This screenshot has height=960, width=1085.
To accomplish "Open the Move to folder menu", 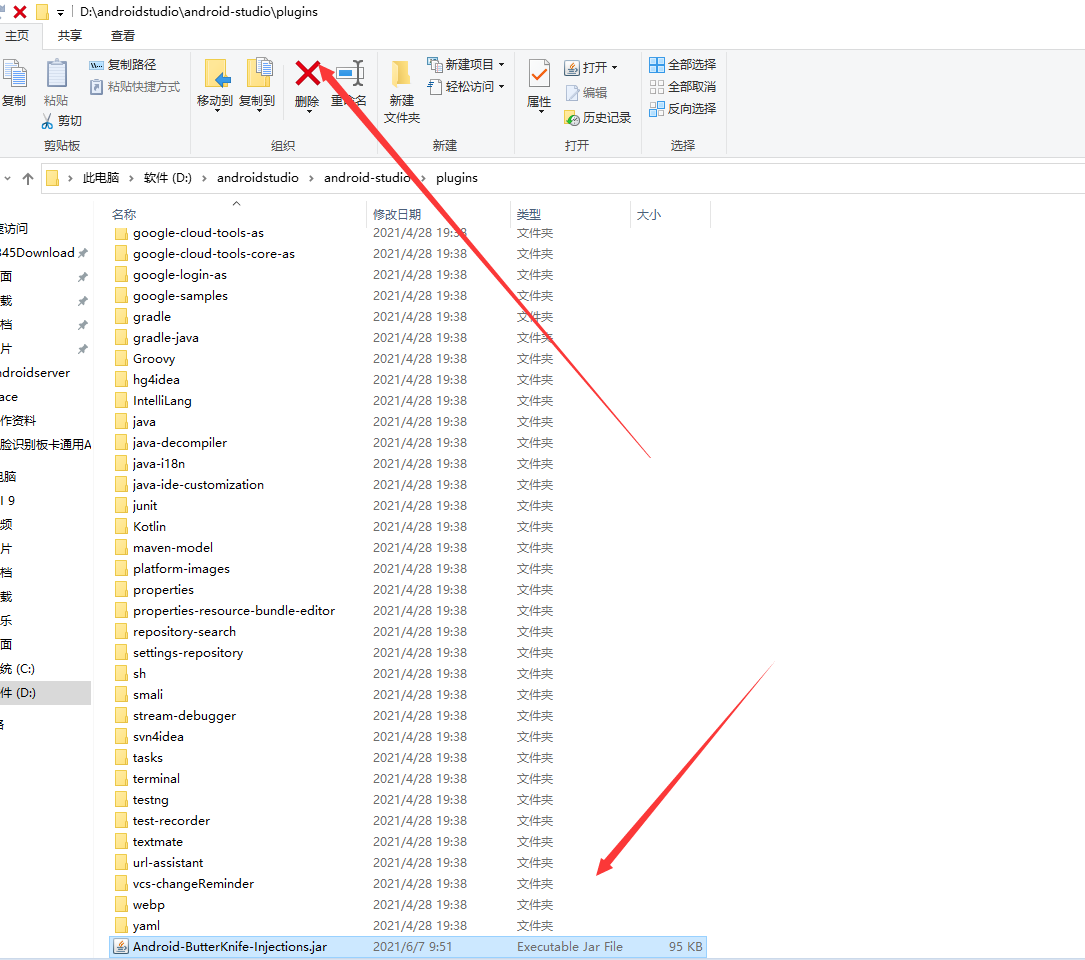I will click(x=215, y=83).
